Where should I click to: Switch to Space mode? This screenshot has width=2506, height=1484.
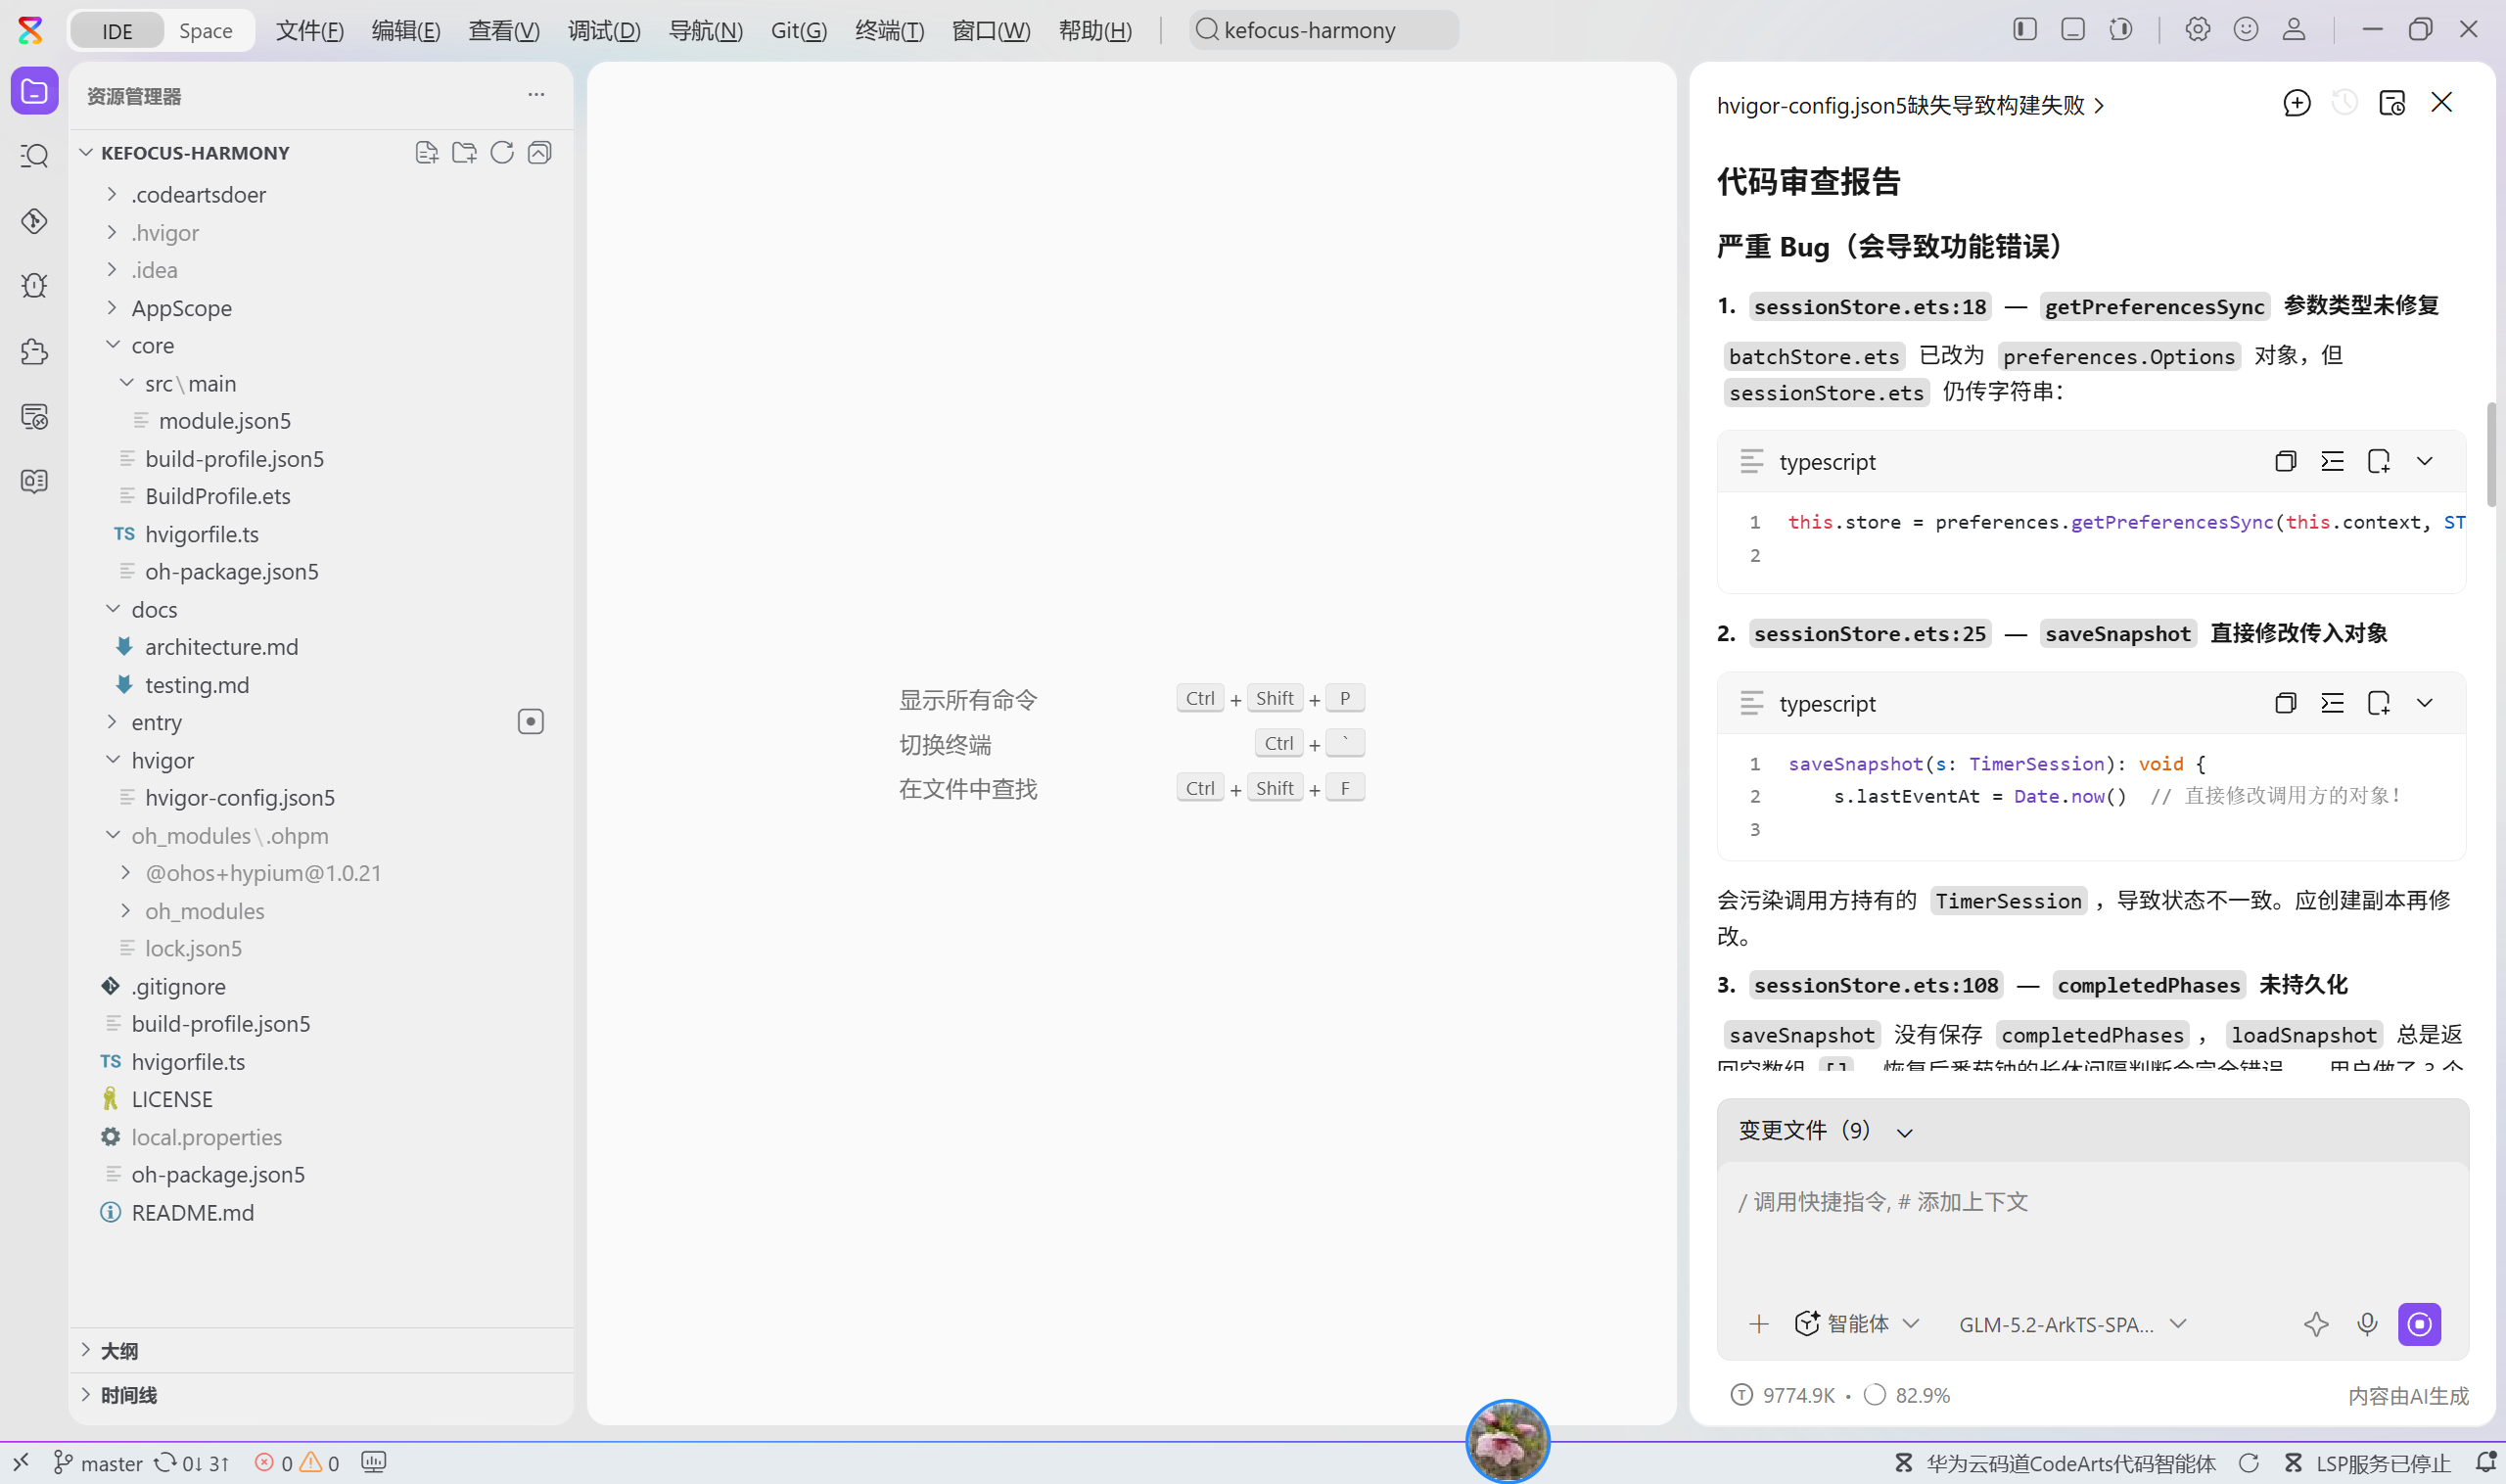206,30
